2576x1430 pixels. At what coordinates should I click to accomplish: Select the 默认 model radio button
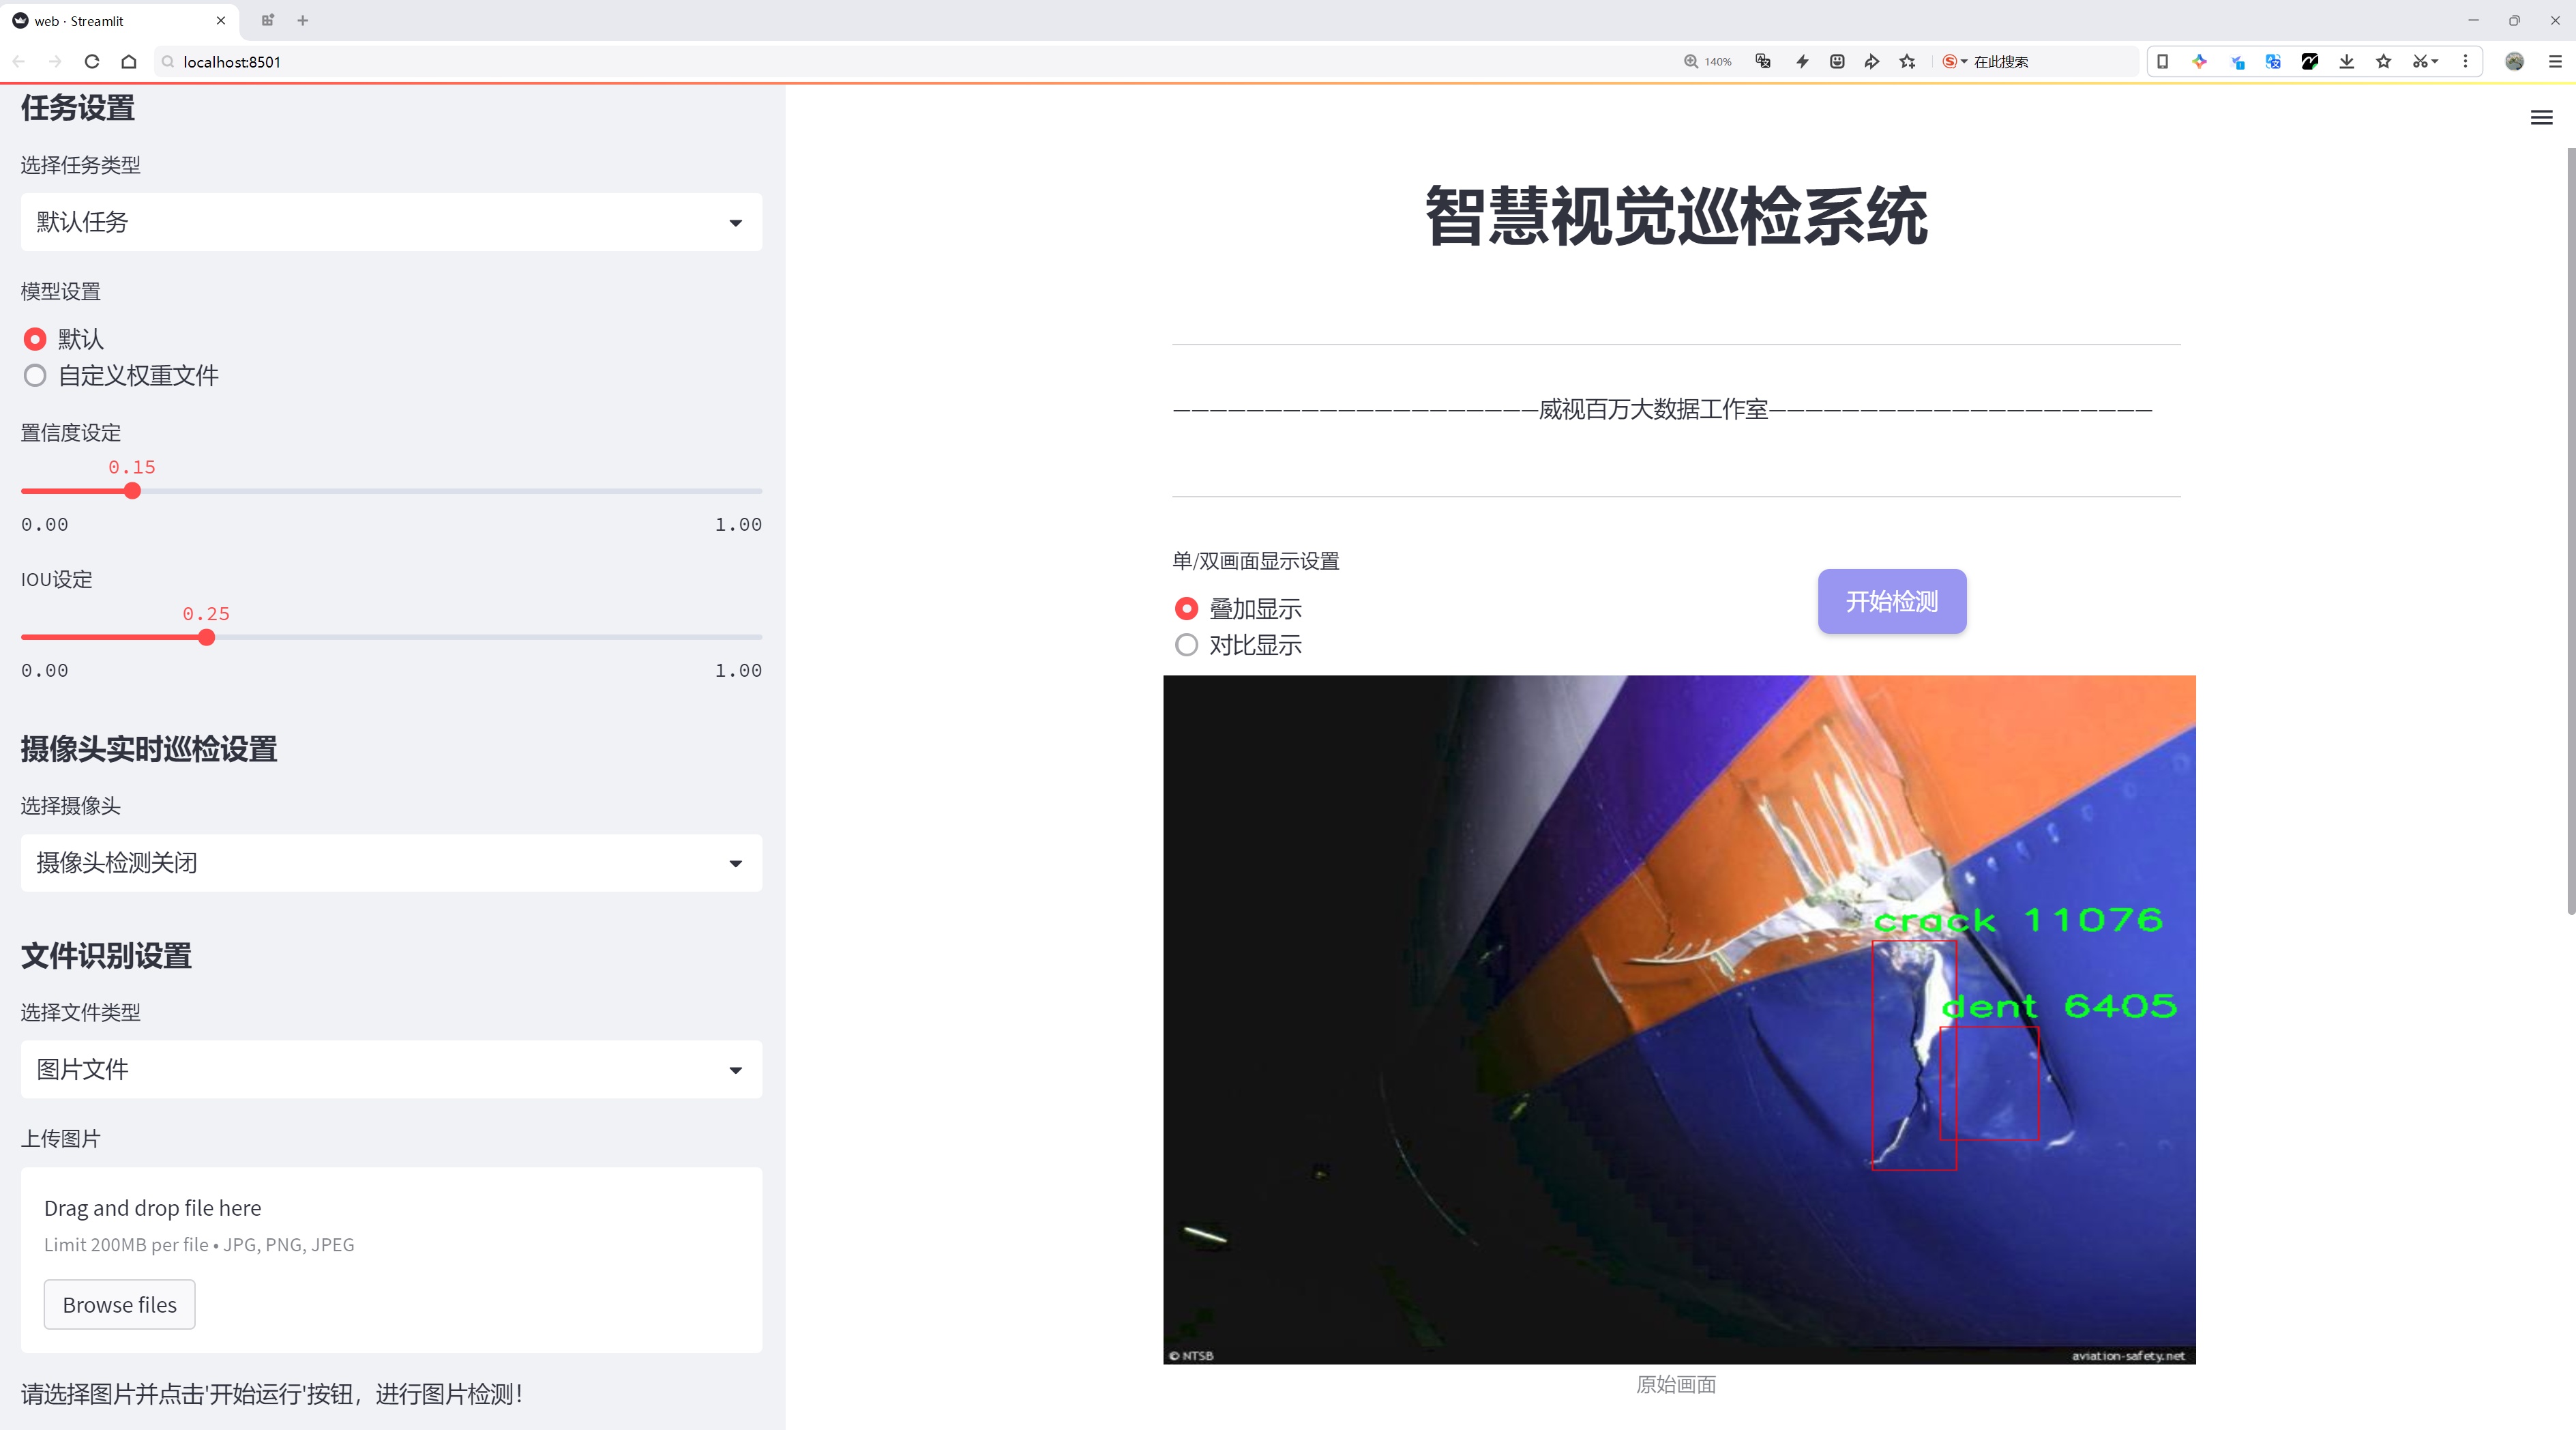click(x=35, y=339)
